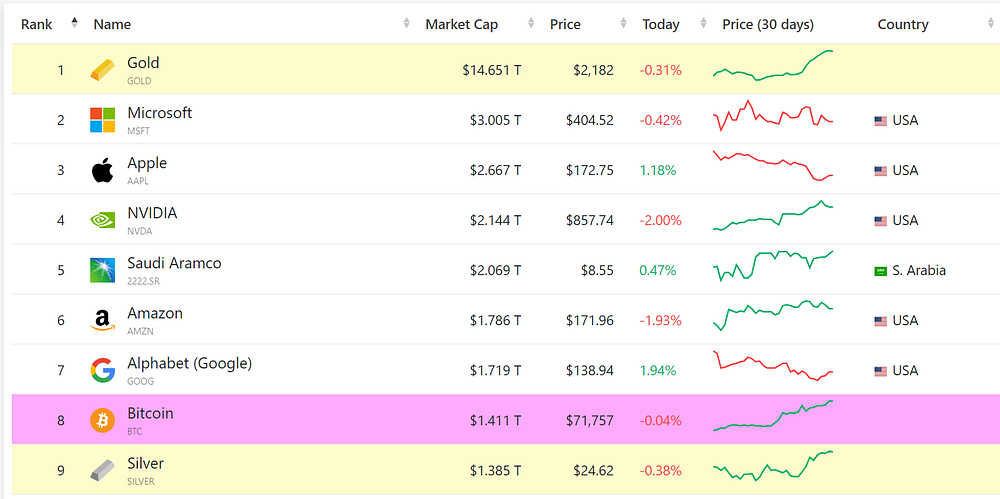Click the Bitcoin logo icon
1000x499 pixels.
pyautogui.click(x=102, y=421)
